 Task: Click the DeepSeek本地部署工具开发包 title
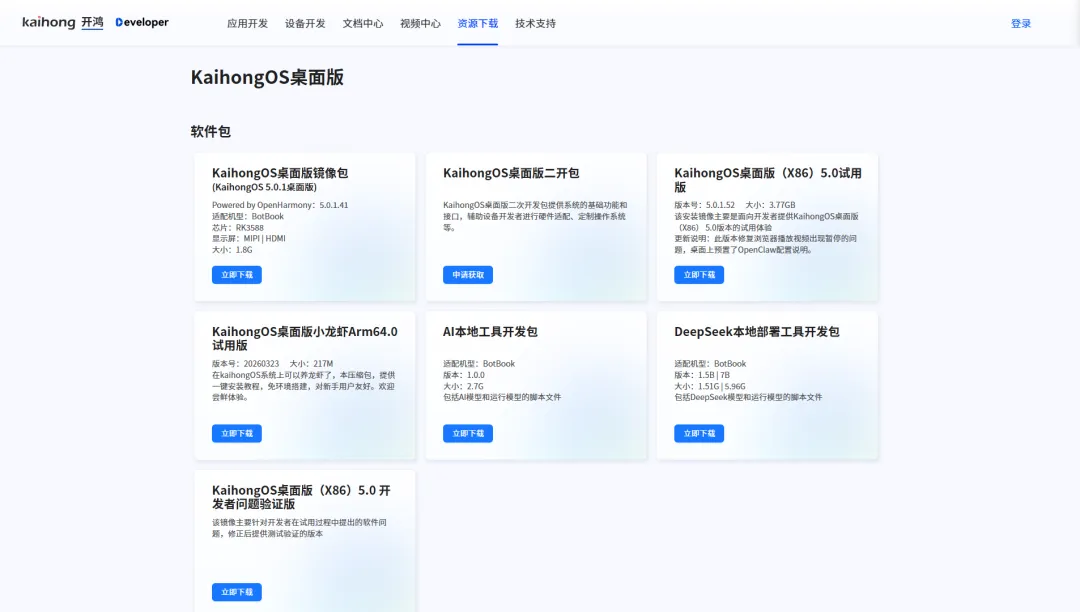click(756, 331)
